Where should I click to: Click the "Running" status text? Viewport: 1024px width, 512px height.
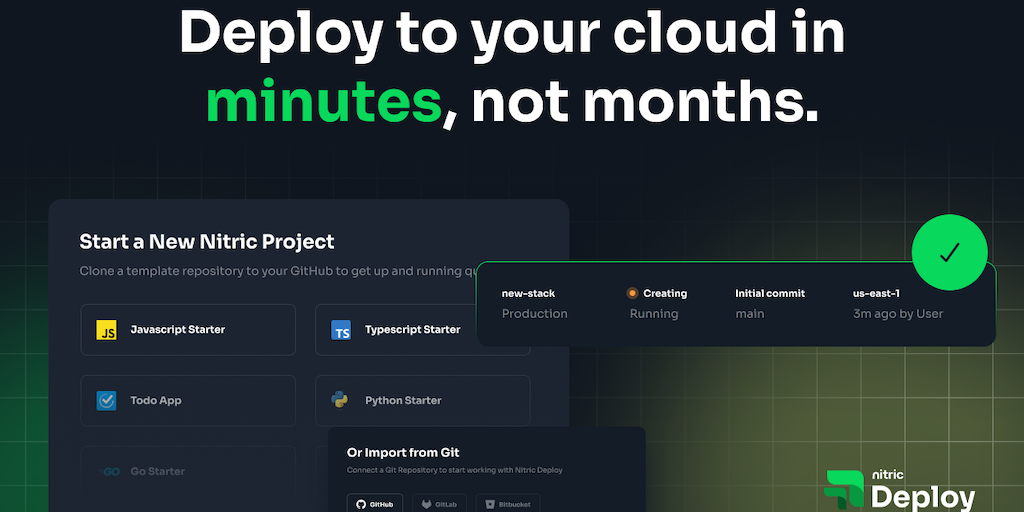pos(654,314)
